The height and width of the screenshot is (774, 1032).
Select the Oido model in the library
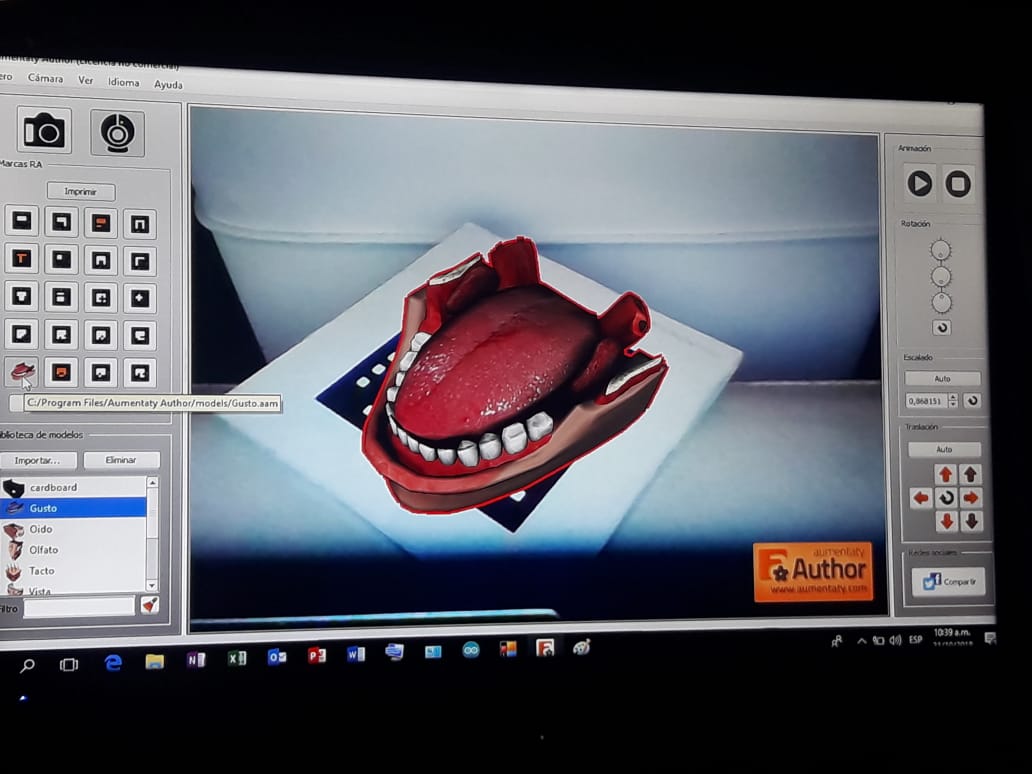pyautogui.click(x=74, y=529)
